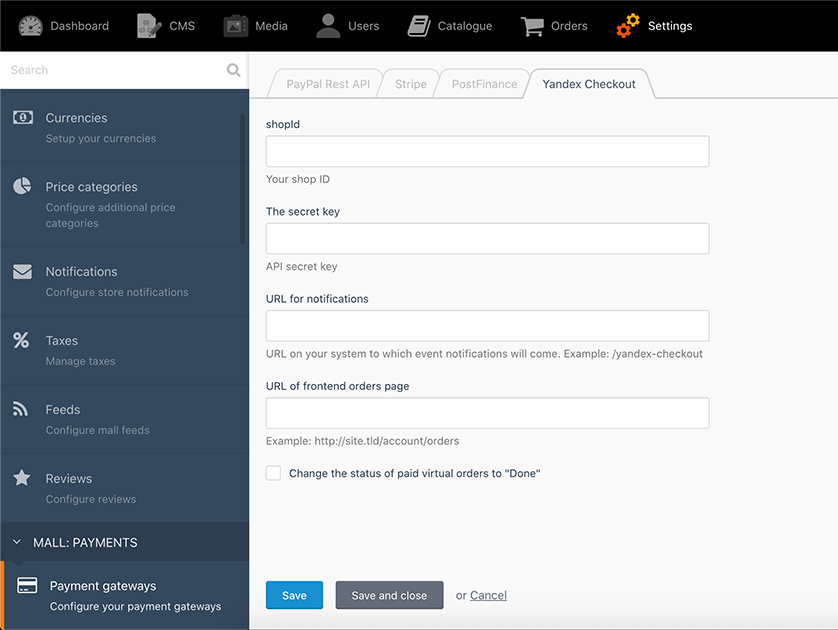Click the search magnifier icon

pos(234,70)
